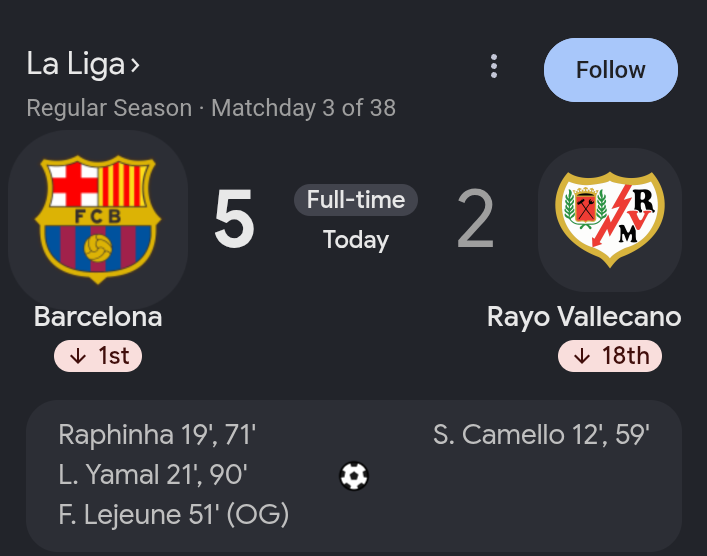Open S. Camello 12', 59' scorer entry
This screenshot has width=707, height=556.
coord(541,435)
